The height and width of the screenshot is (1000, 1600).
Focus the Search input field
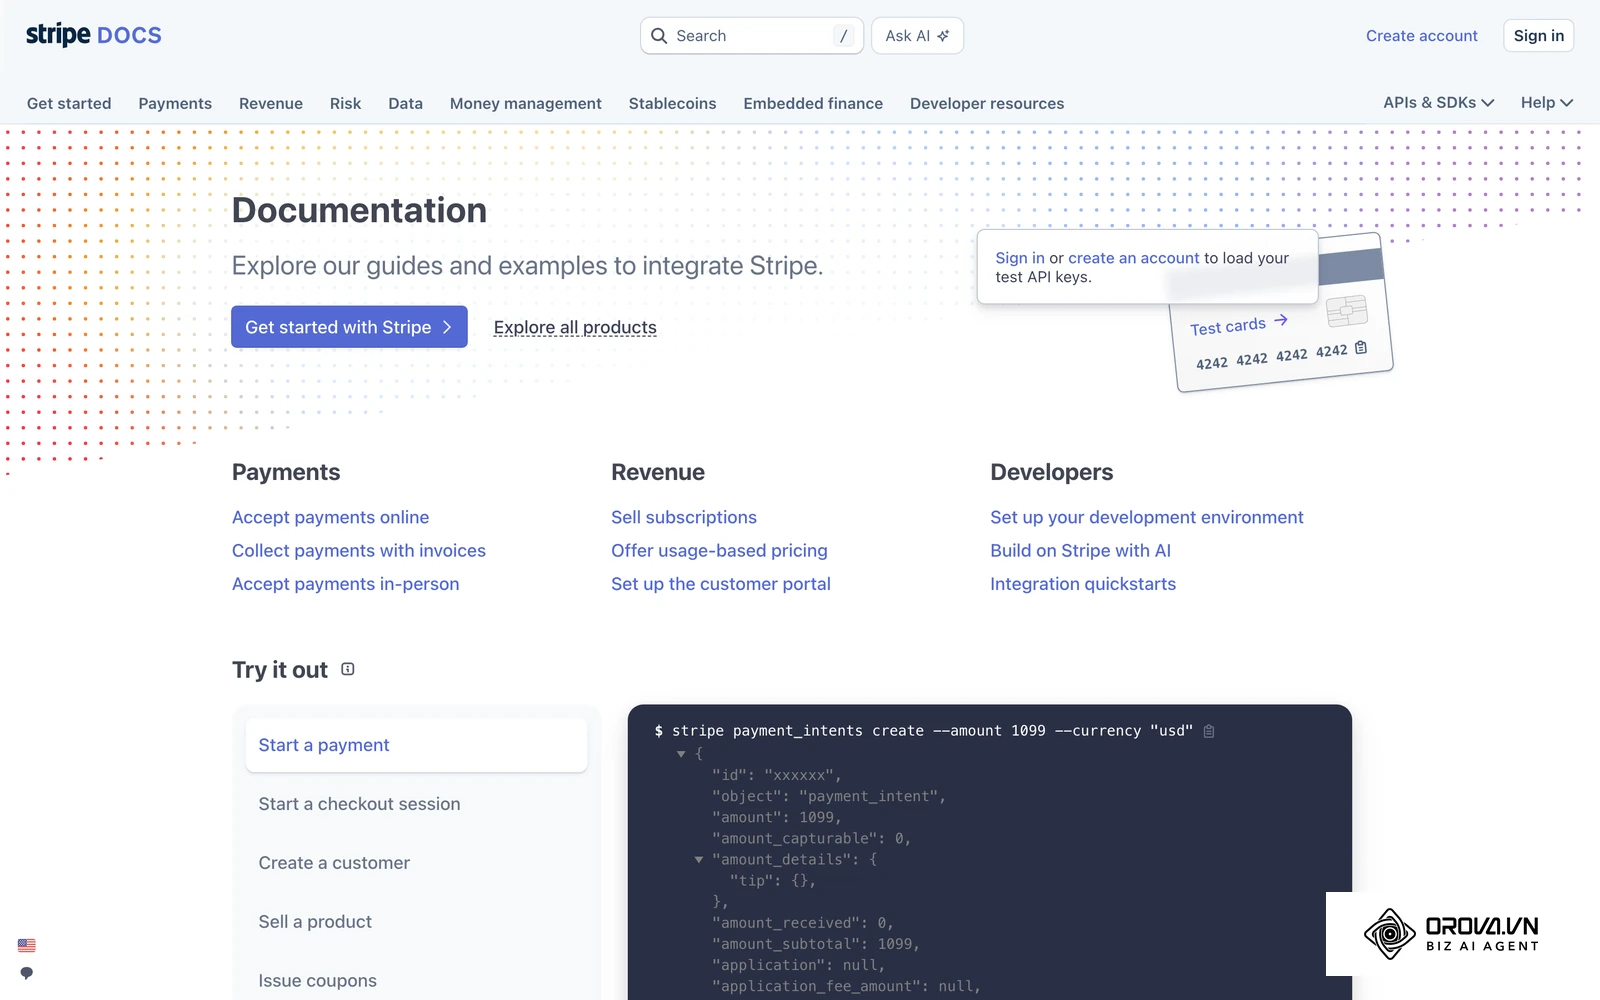pos(752,36)
